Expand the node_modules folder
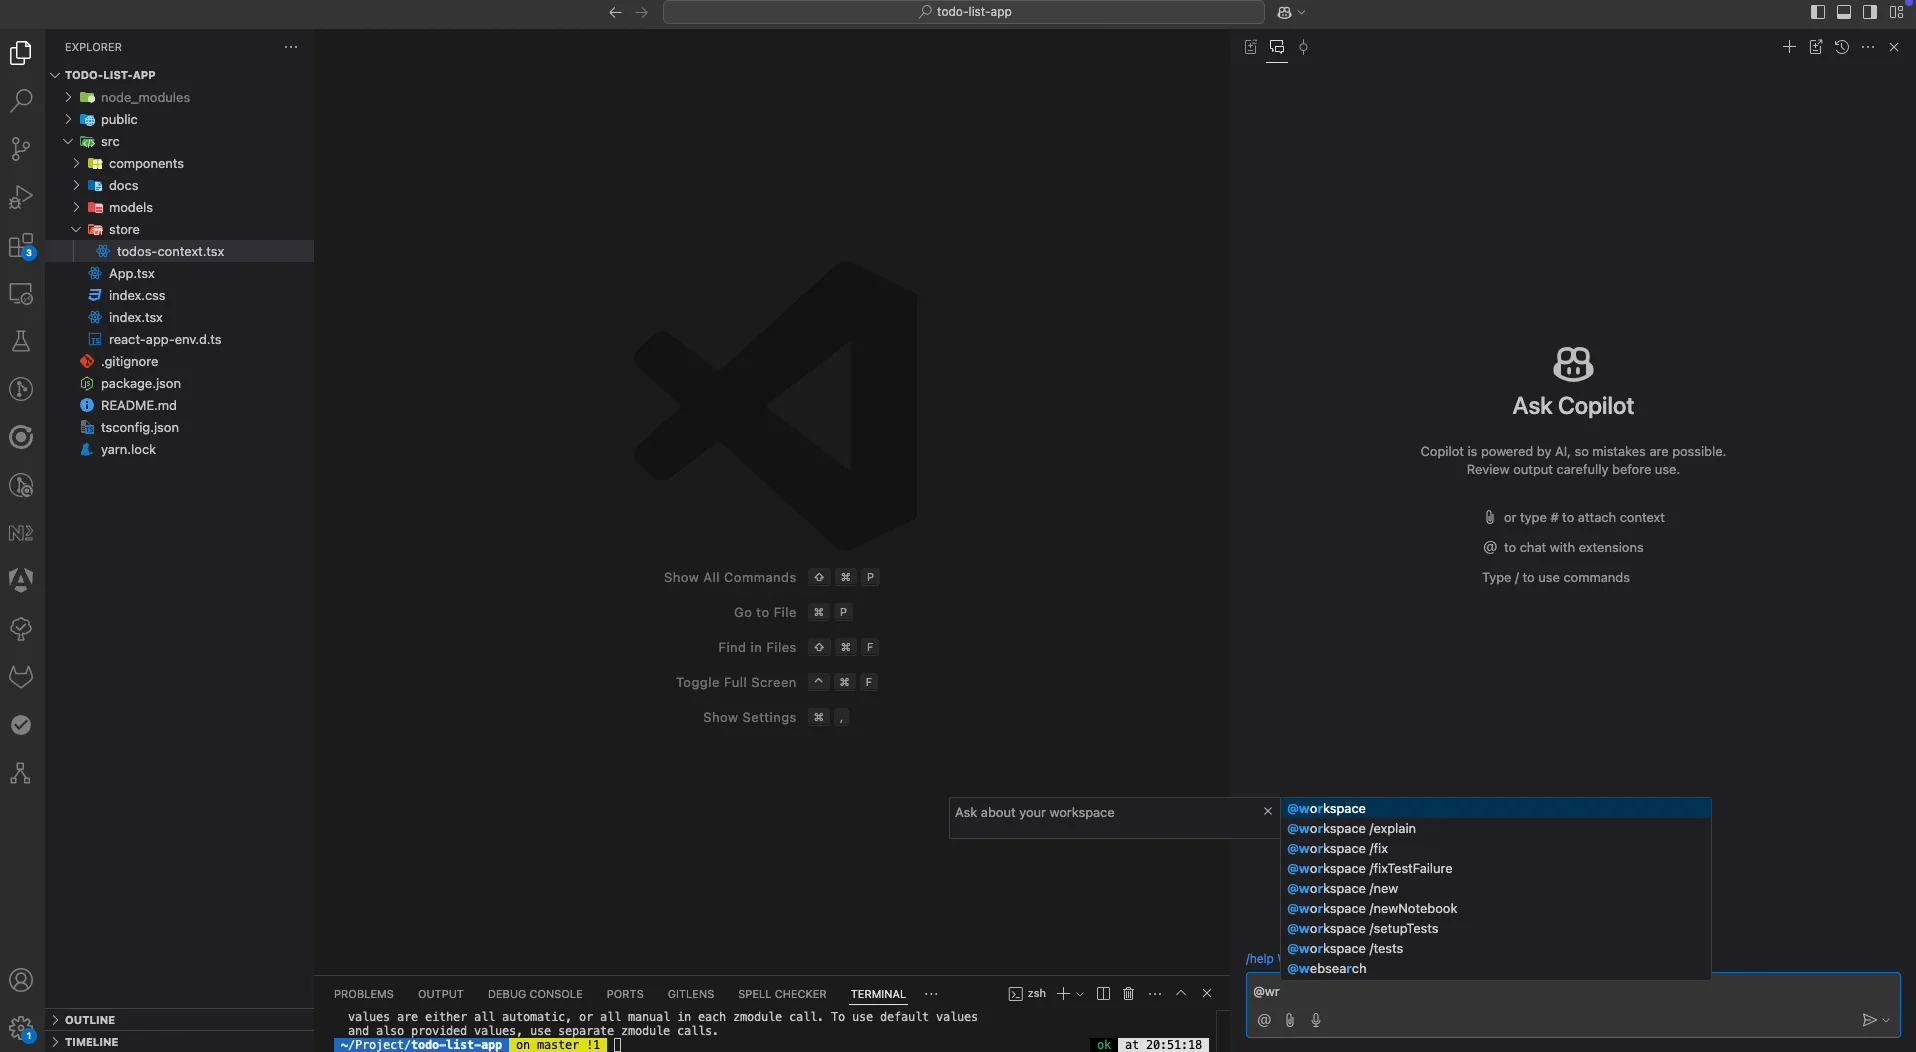 (66, 97)
